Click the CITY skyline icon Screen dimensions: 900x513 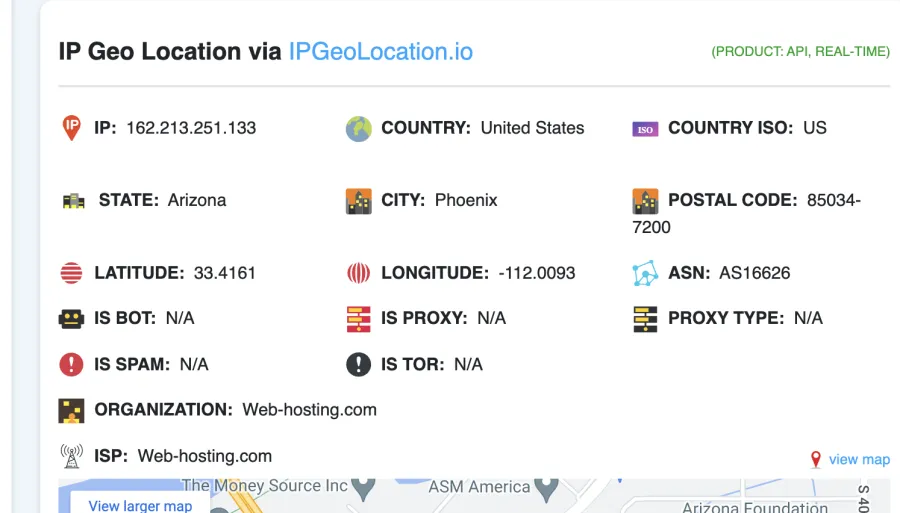(x=359, y=201)
